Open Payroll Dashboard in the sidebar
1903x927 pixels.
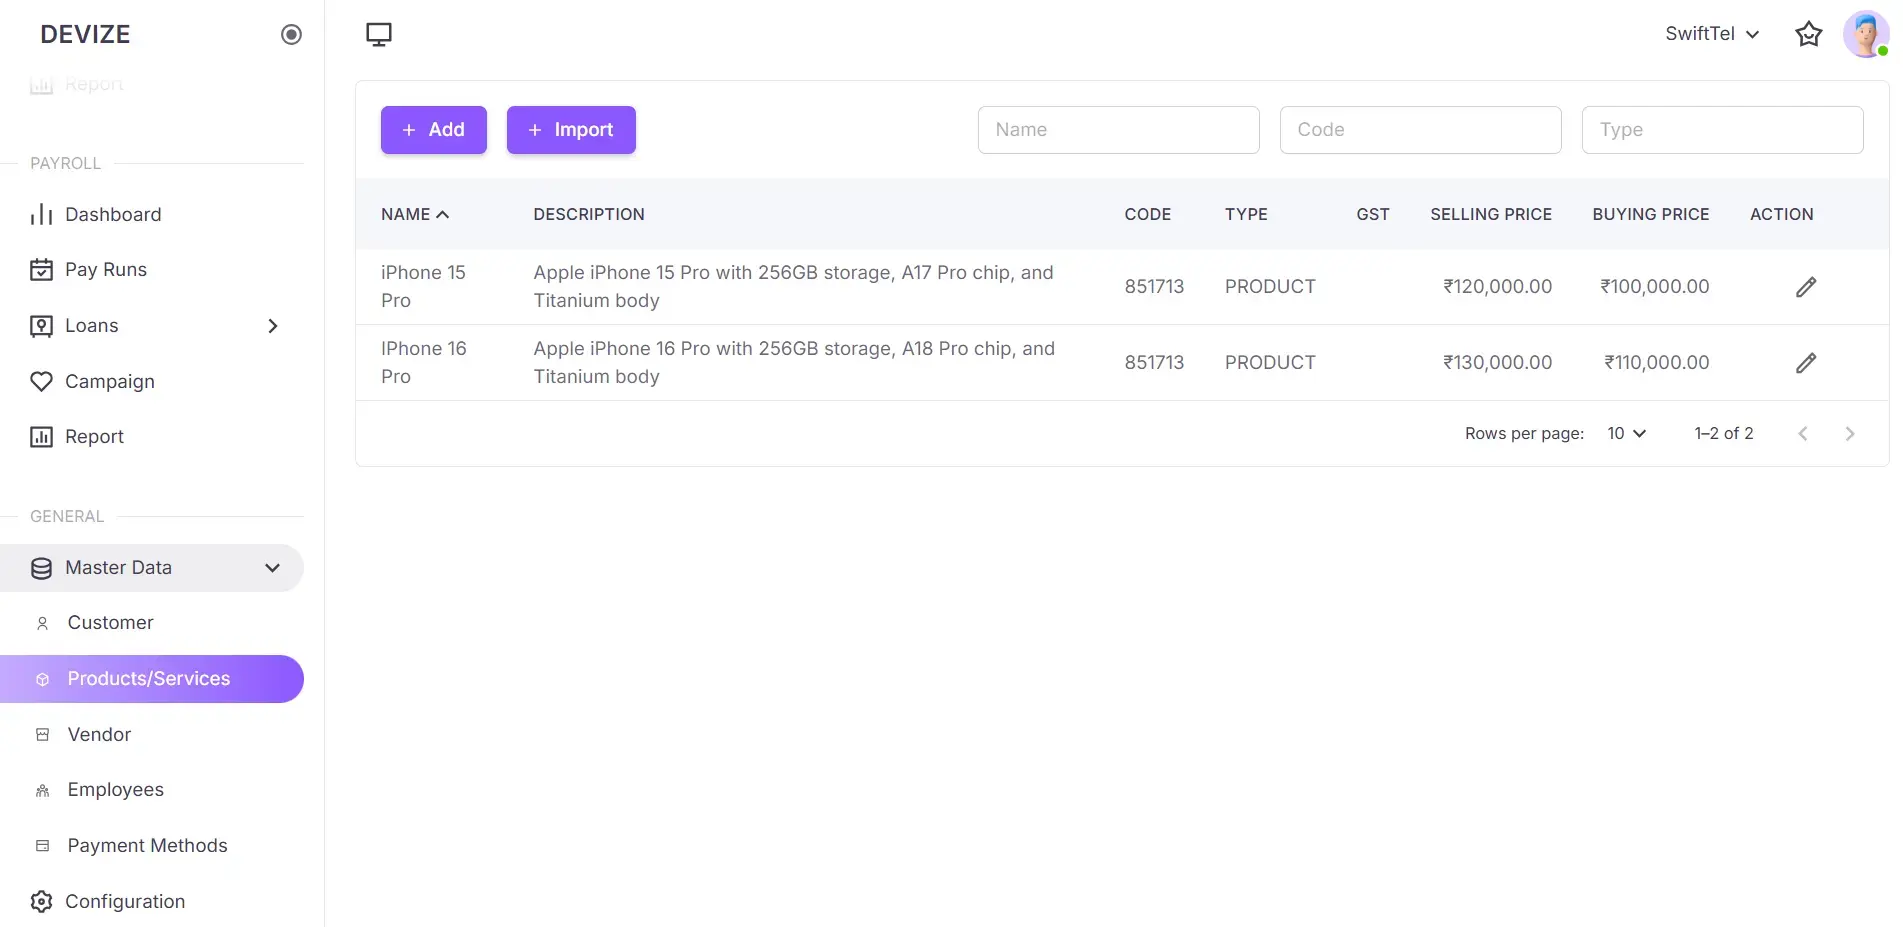click(152, 214)
